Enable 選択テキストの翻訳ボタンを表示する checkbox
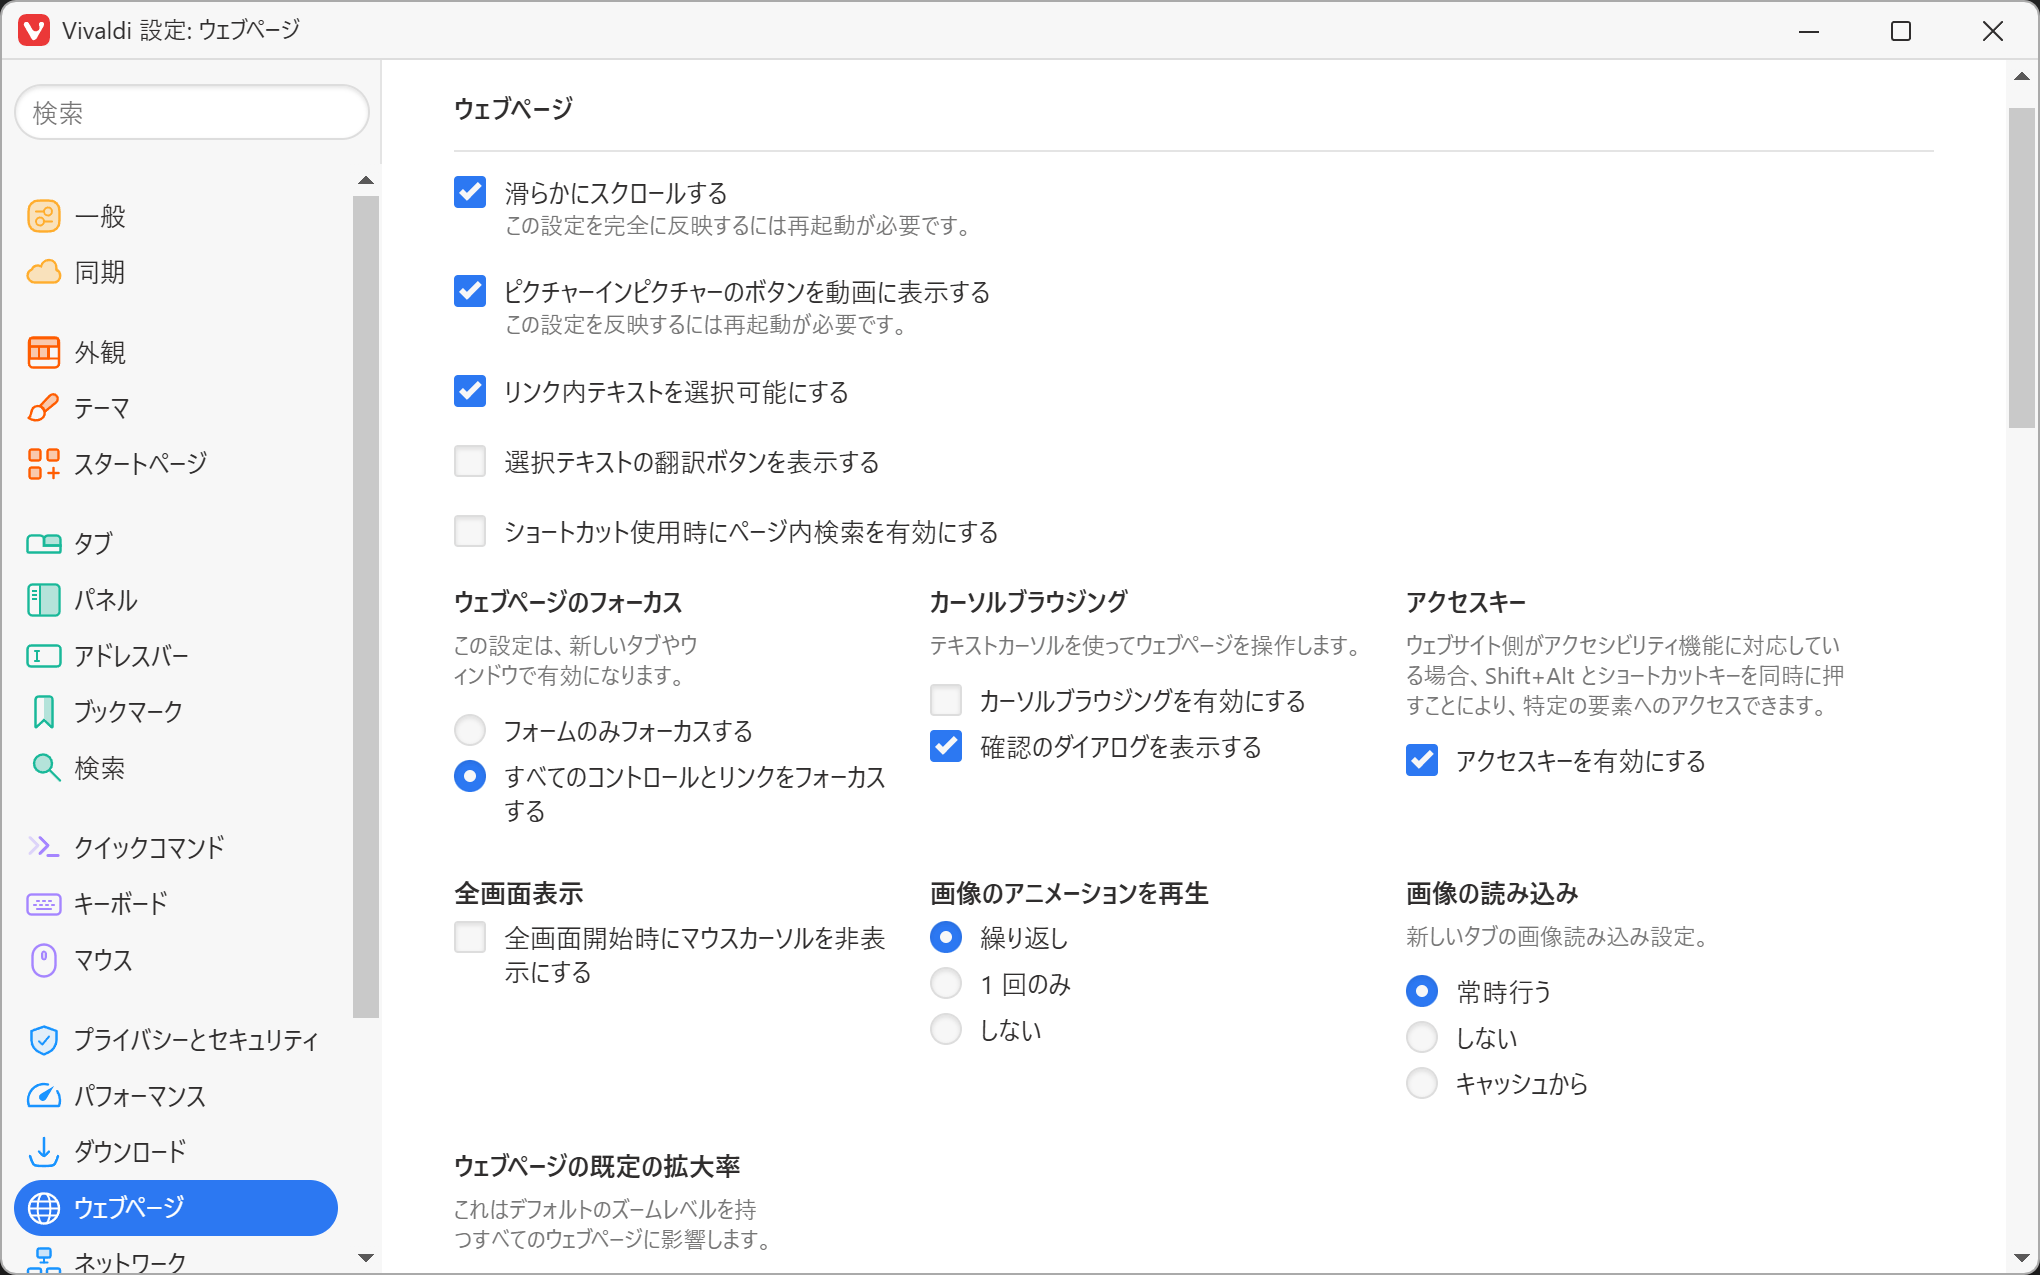 pos(470,462)
